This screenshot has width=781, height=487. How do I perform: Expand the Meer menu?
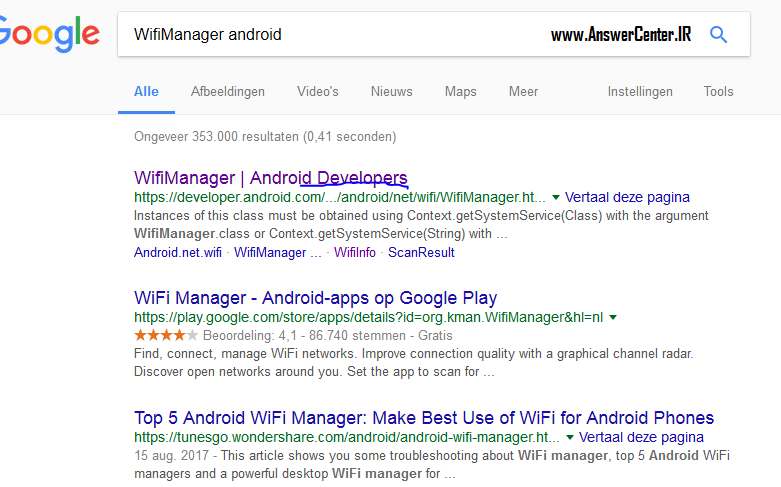[x=523, y=91]
